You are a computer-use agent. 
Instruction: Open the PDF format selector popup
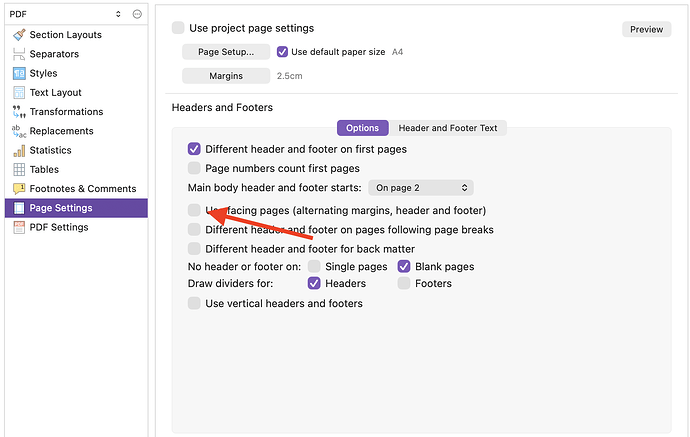click(x=66, y=14)
